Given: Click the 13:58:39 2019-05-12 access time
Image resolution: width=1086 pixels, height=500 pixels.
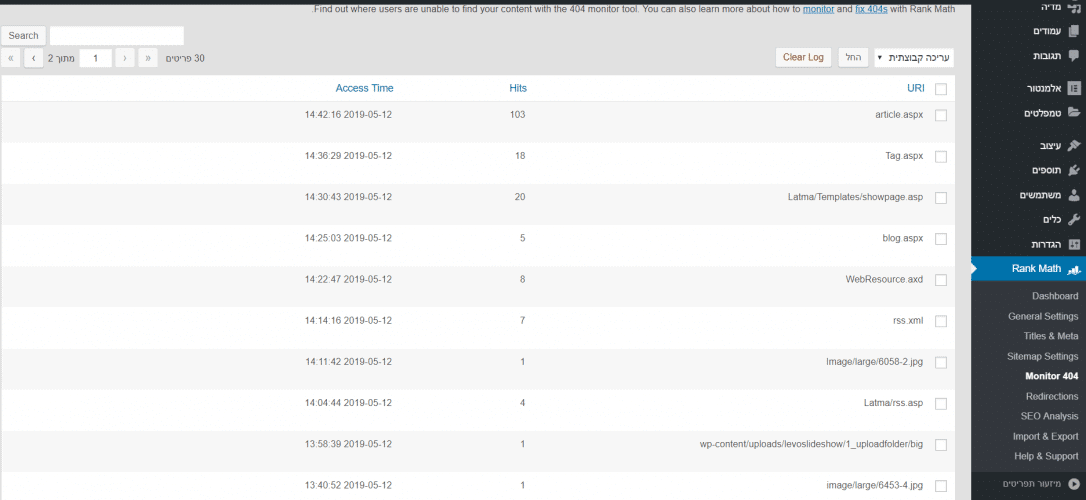Looking at the screenshot, I should tap(348, 444).
